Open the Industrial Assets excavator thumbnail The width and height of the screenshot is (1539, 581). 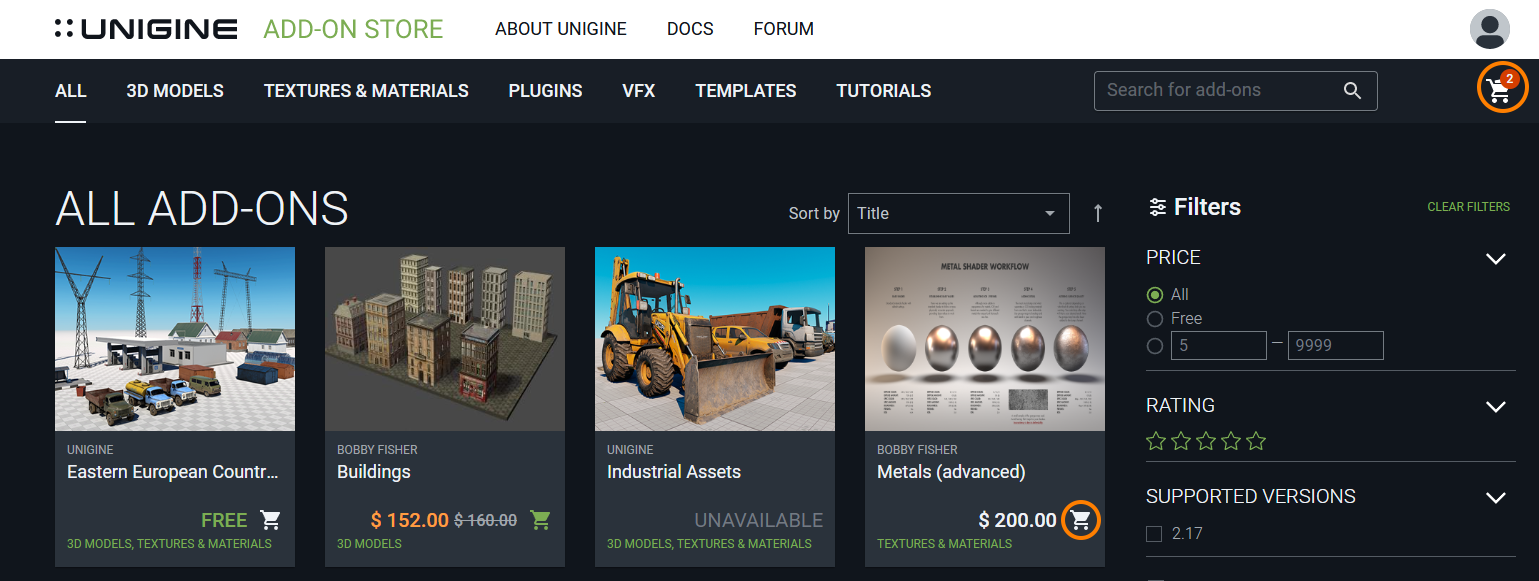(x=715, y=339)
